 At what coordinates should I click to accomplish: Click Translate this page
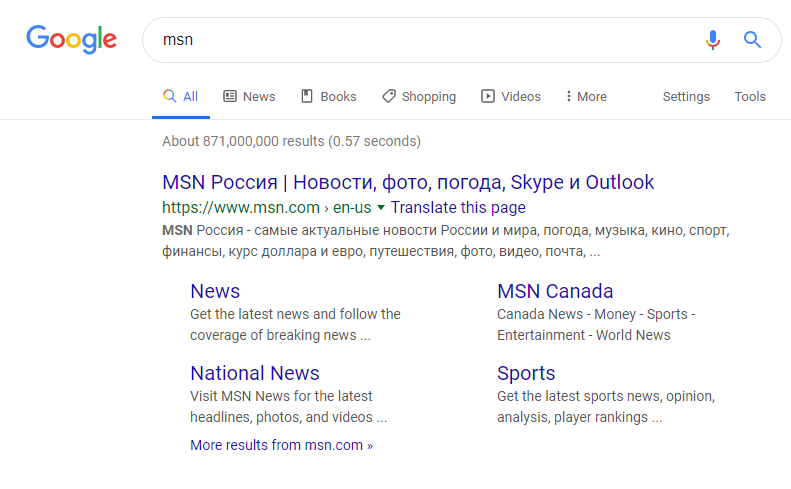[458, 207]
